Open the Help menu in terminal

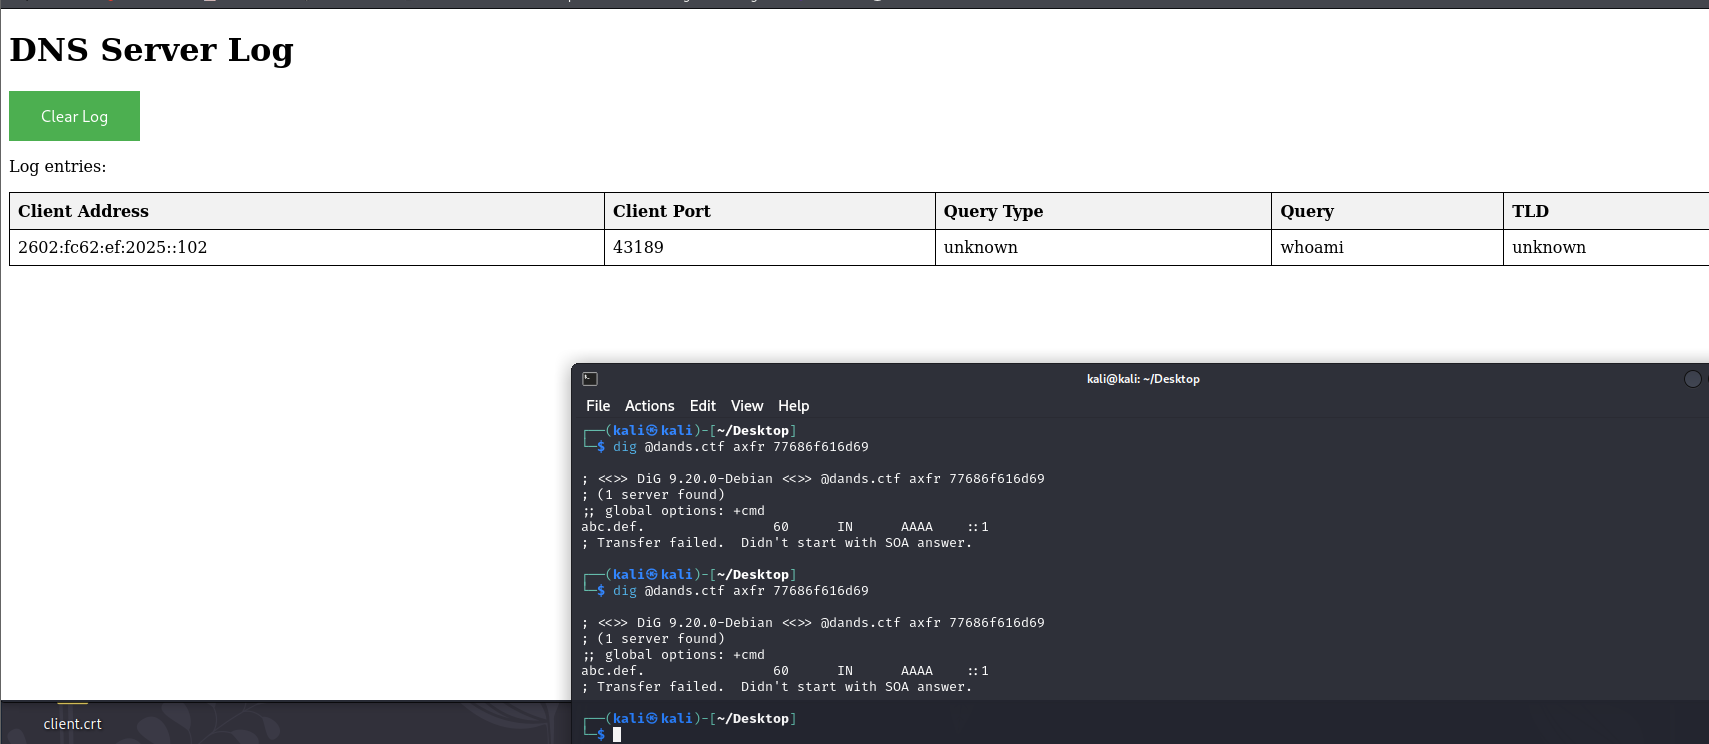(793, 406)
